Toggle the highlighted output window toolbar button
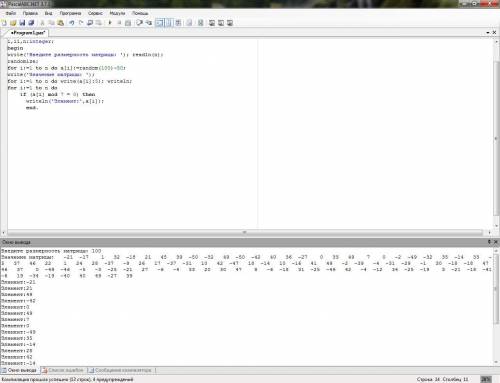Viewport: 500px width, 383px height. click(160, 23)
